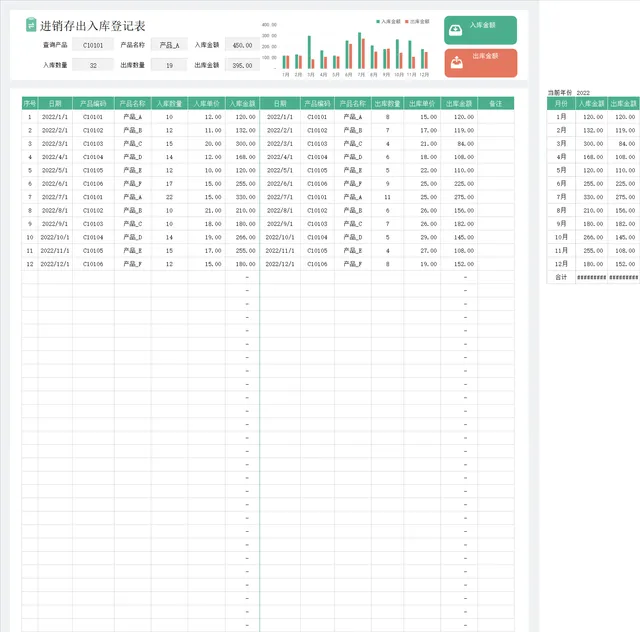Select inbound amount 255.00 in row 6
Viewport: 640px width, 632px height.
pos(242,184)
